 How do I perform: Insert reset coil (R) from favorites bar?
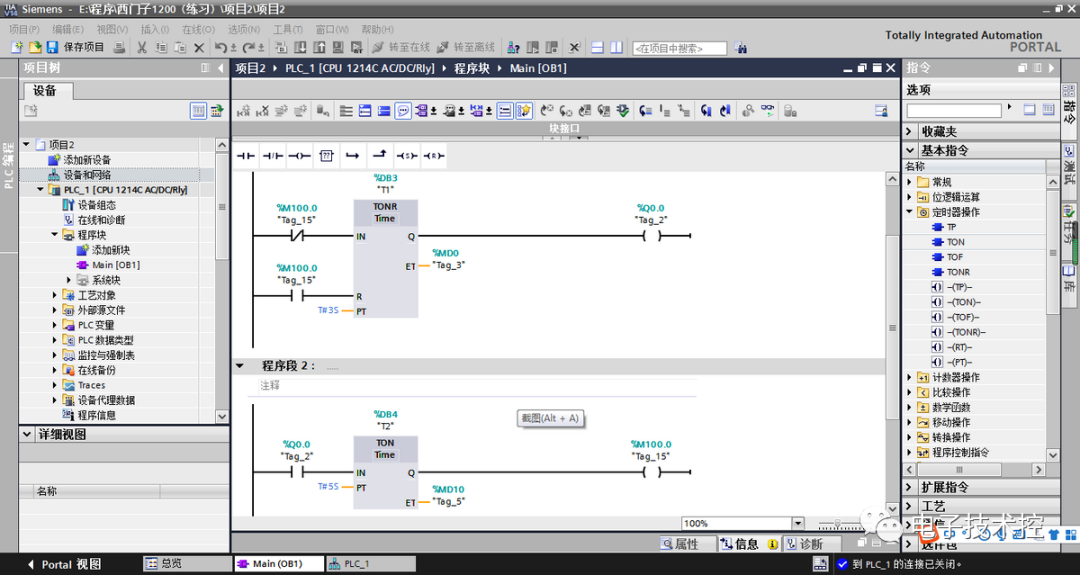(433, 156)
